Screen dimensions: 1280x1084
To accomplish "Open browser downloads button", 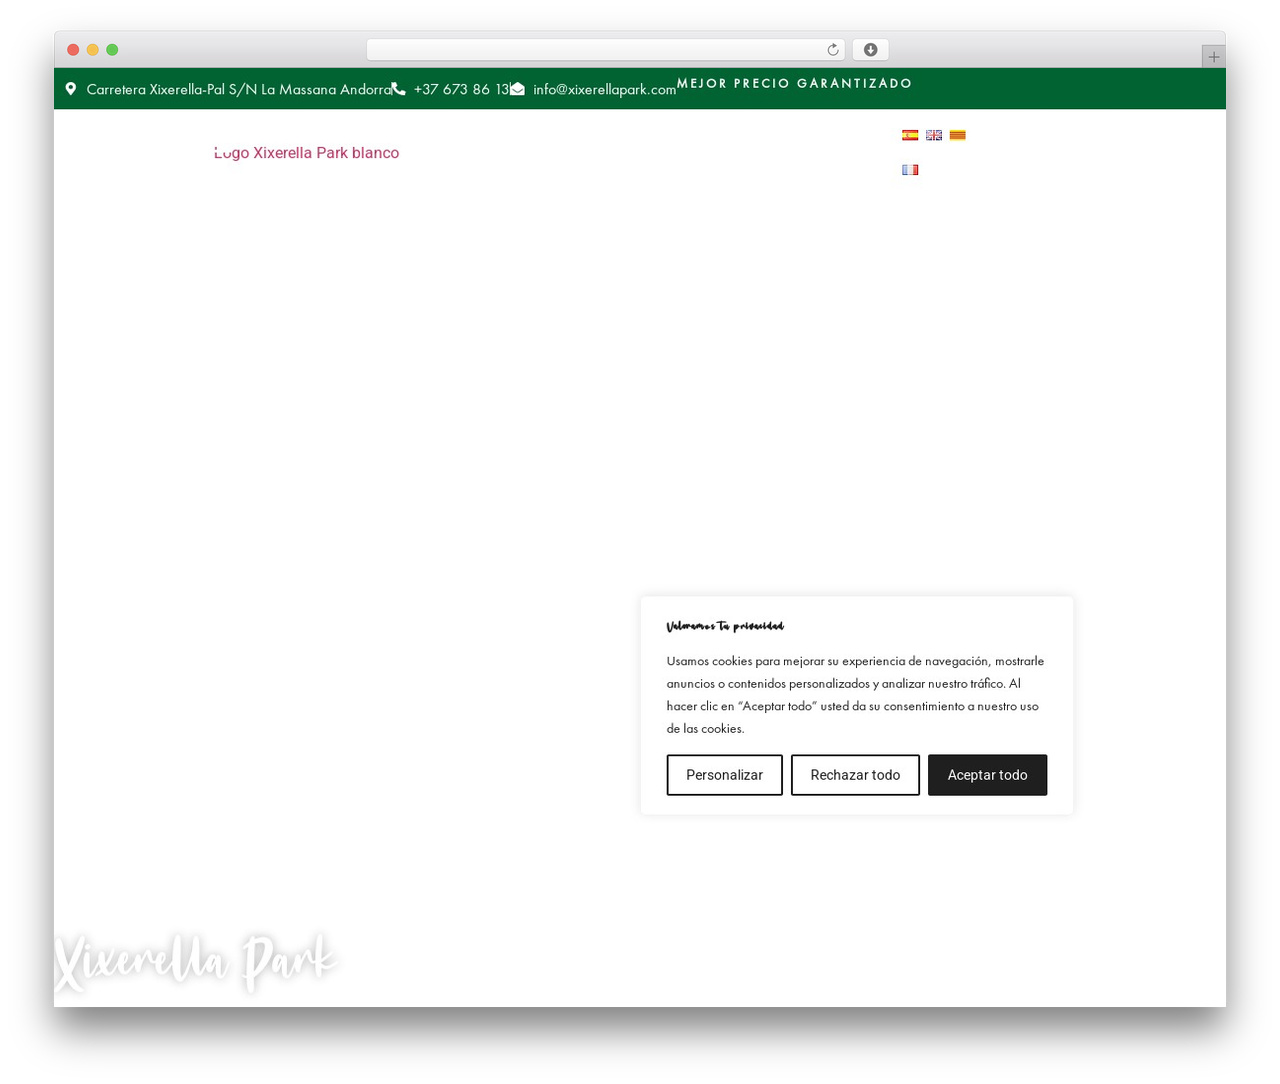I will (x=871, y=50).
